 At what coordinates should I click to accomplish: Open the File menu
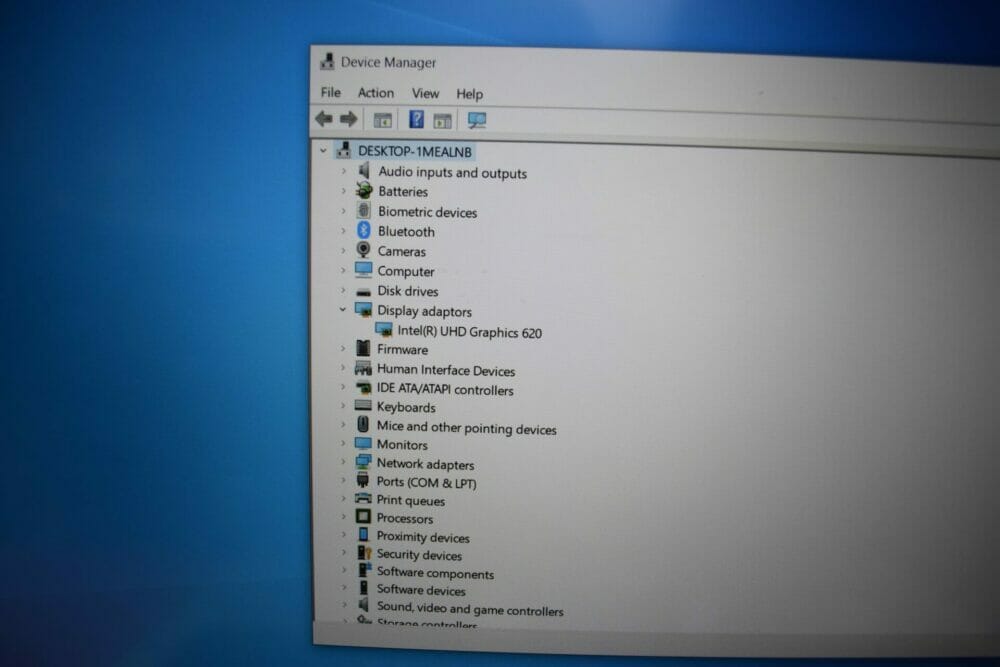pos(330,92)
